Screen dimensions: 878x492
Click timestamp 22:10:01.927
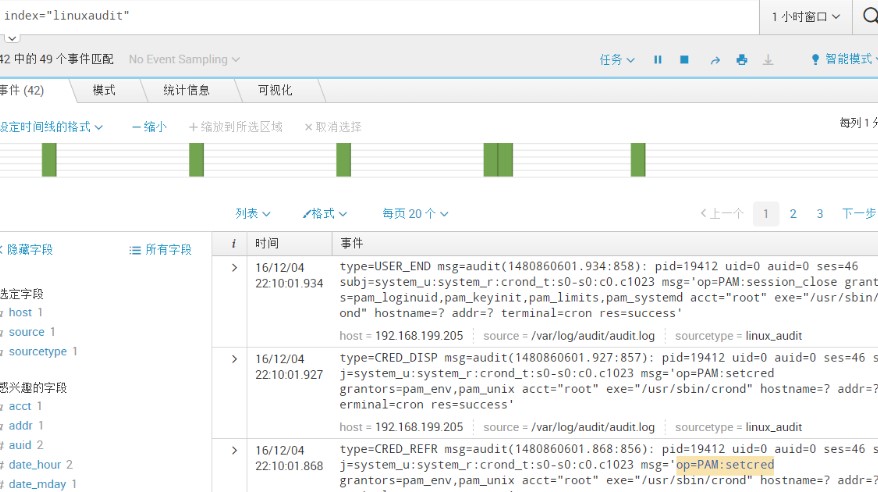[289, 375]
